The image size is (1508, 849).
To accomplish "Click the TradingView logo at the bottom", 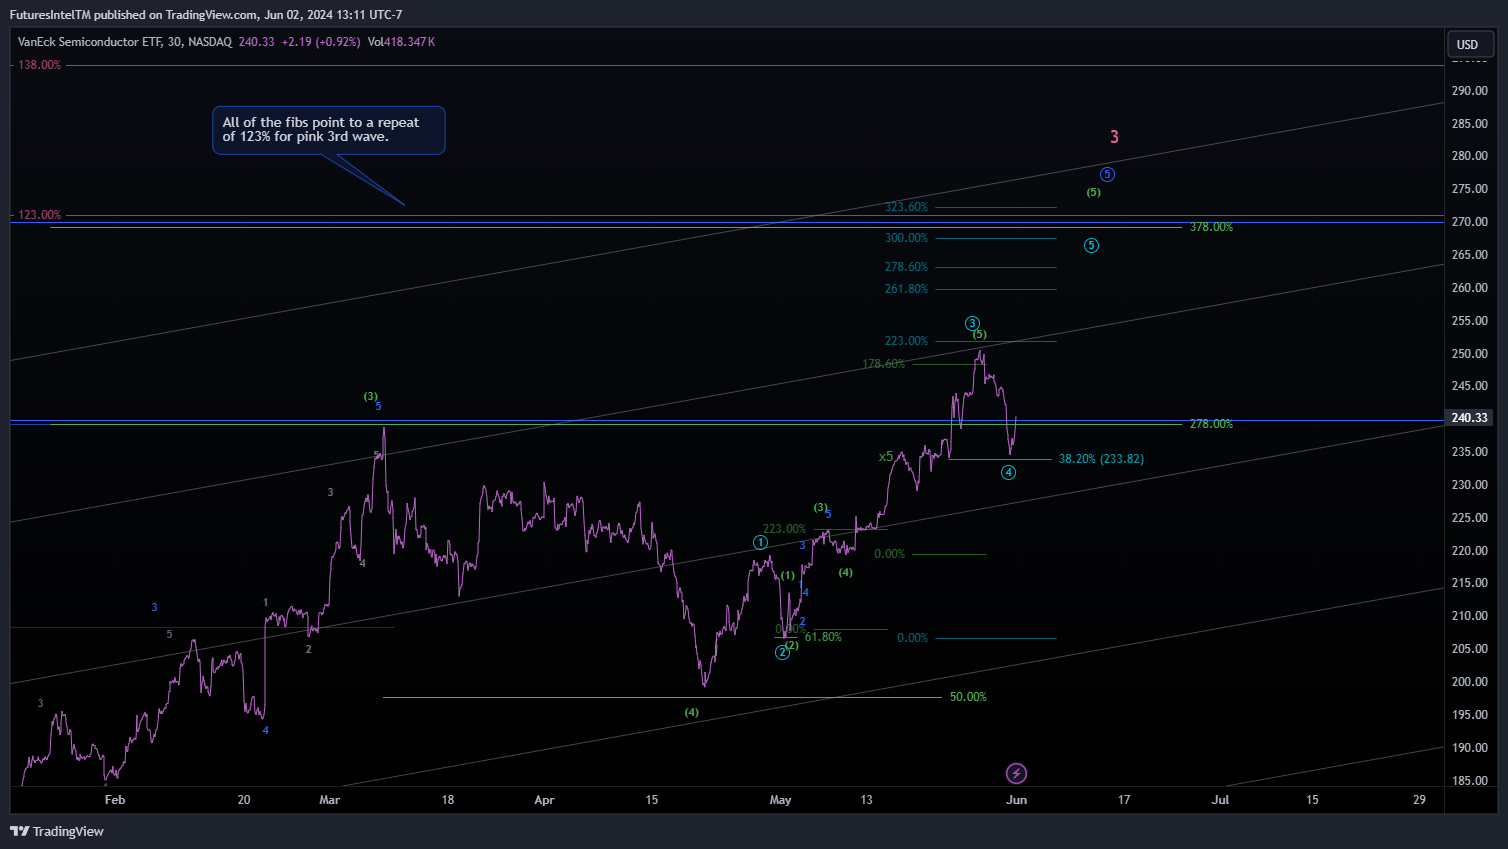I will tap(57, 831).
